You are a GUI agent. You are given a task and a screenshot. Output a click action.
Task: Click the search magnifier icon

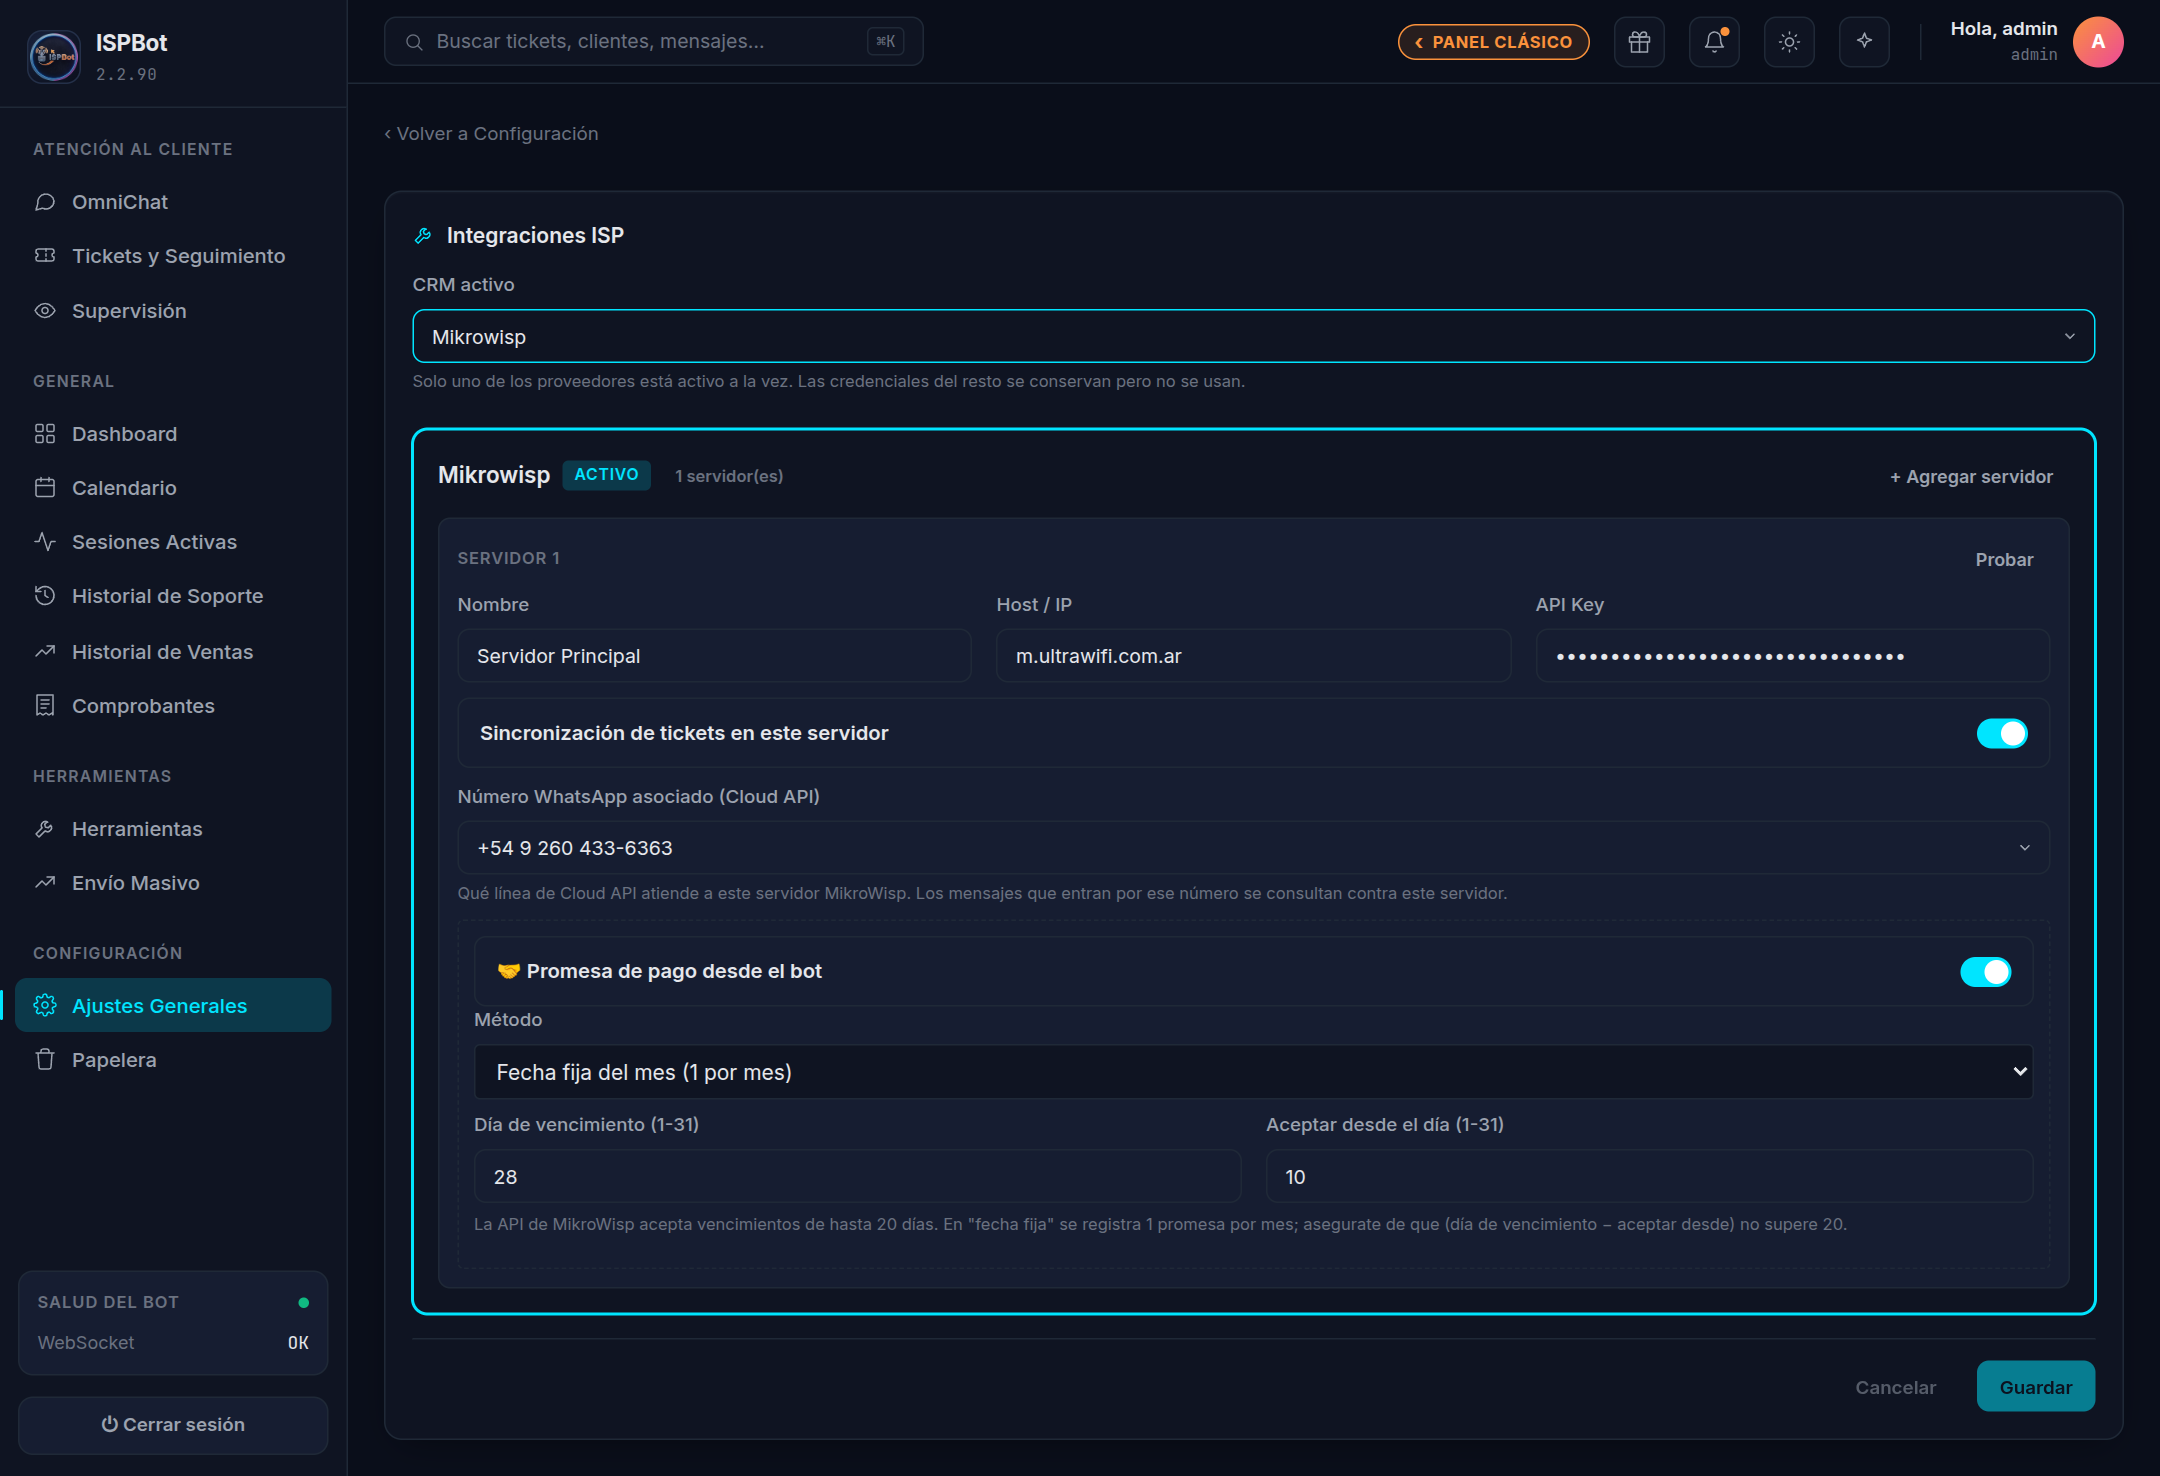click(413, 42)
